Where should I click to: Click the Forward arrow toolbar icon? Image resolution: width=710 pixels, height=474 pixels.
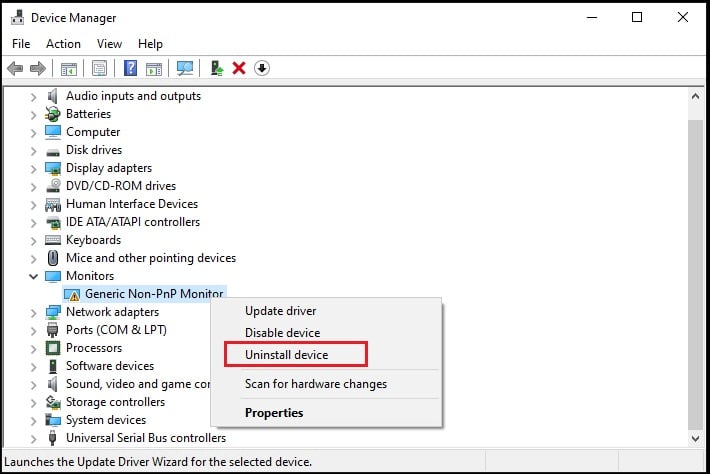tap(38, 68)
